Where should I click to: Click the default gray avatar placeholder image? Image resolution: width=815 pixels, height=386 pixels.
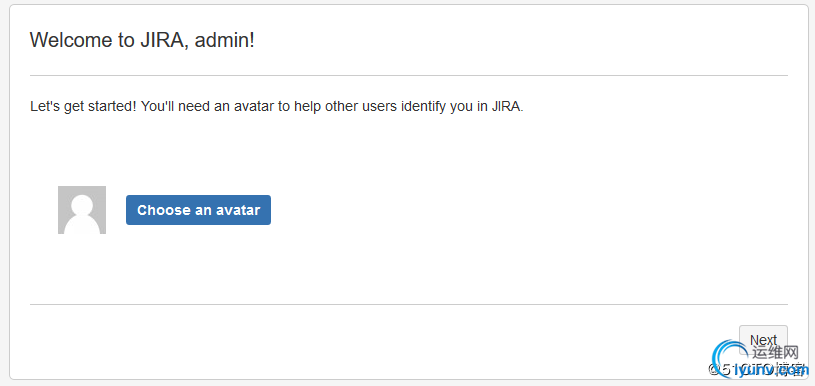(82, 210)
